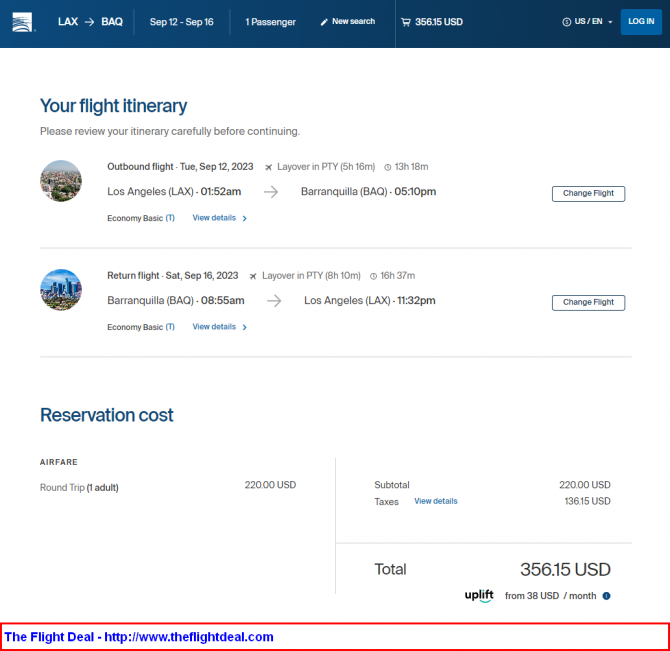Click the return layover airplane icon
The width and height of the screenshot is (670, 651).
[253, 276]
